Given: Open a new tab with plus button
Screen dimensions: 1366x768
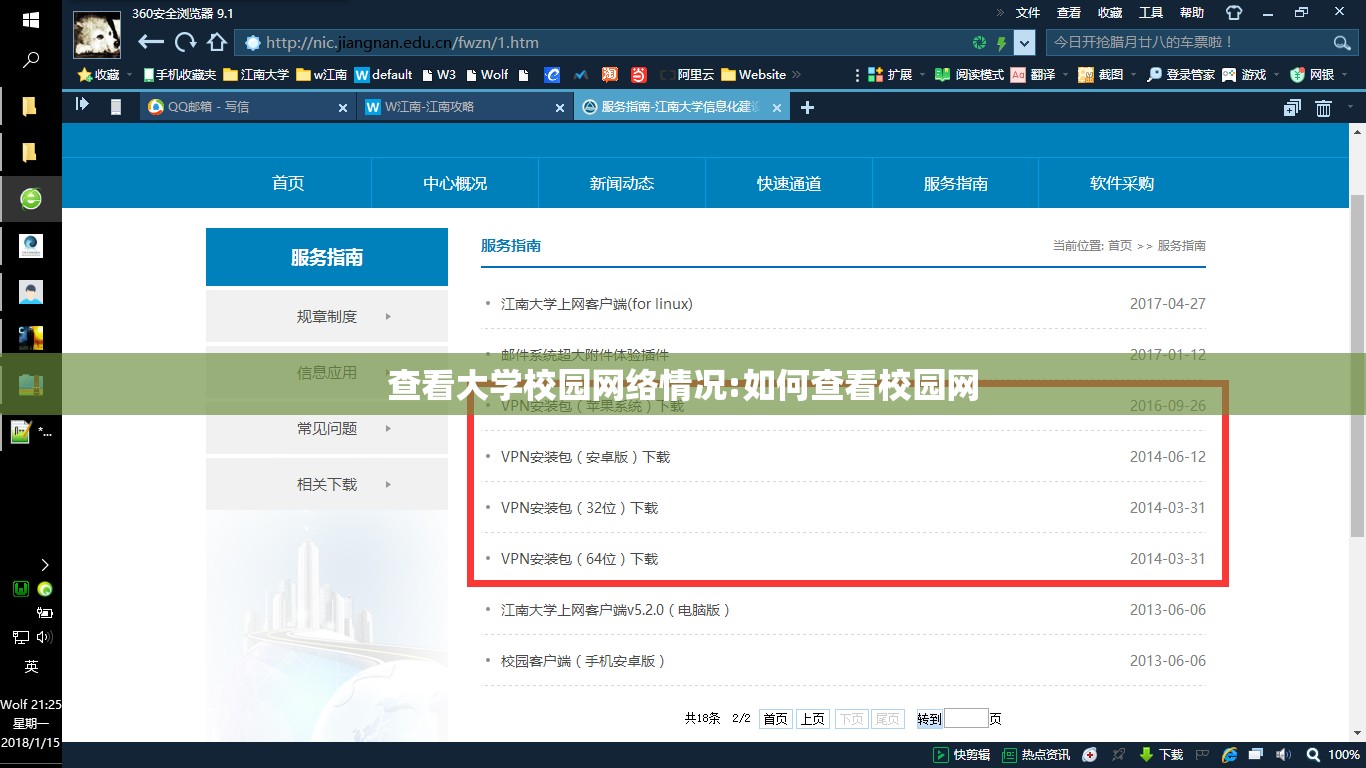Looking at the screenshot, I should [808, 107].
